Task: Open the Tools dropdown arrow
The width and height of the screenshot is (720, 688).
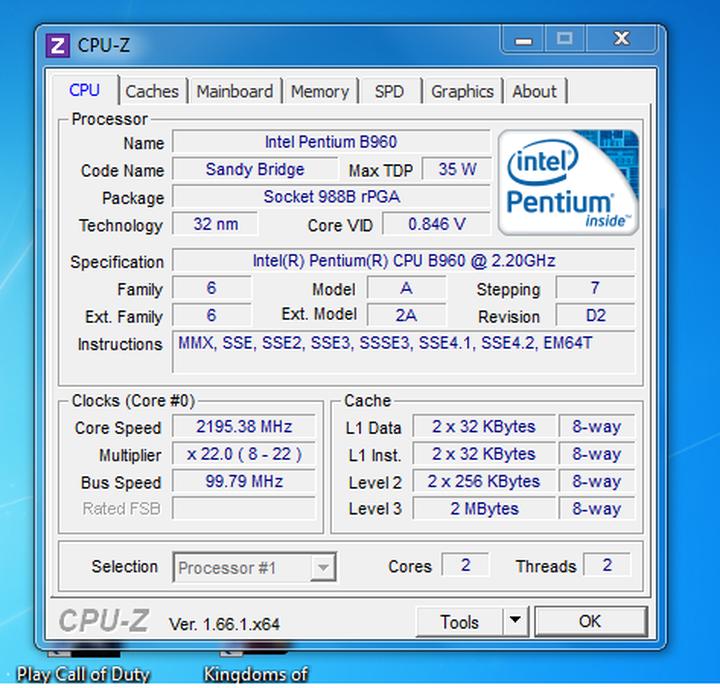Action: point(516,621)
